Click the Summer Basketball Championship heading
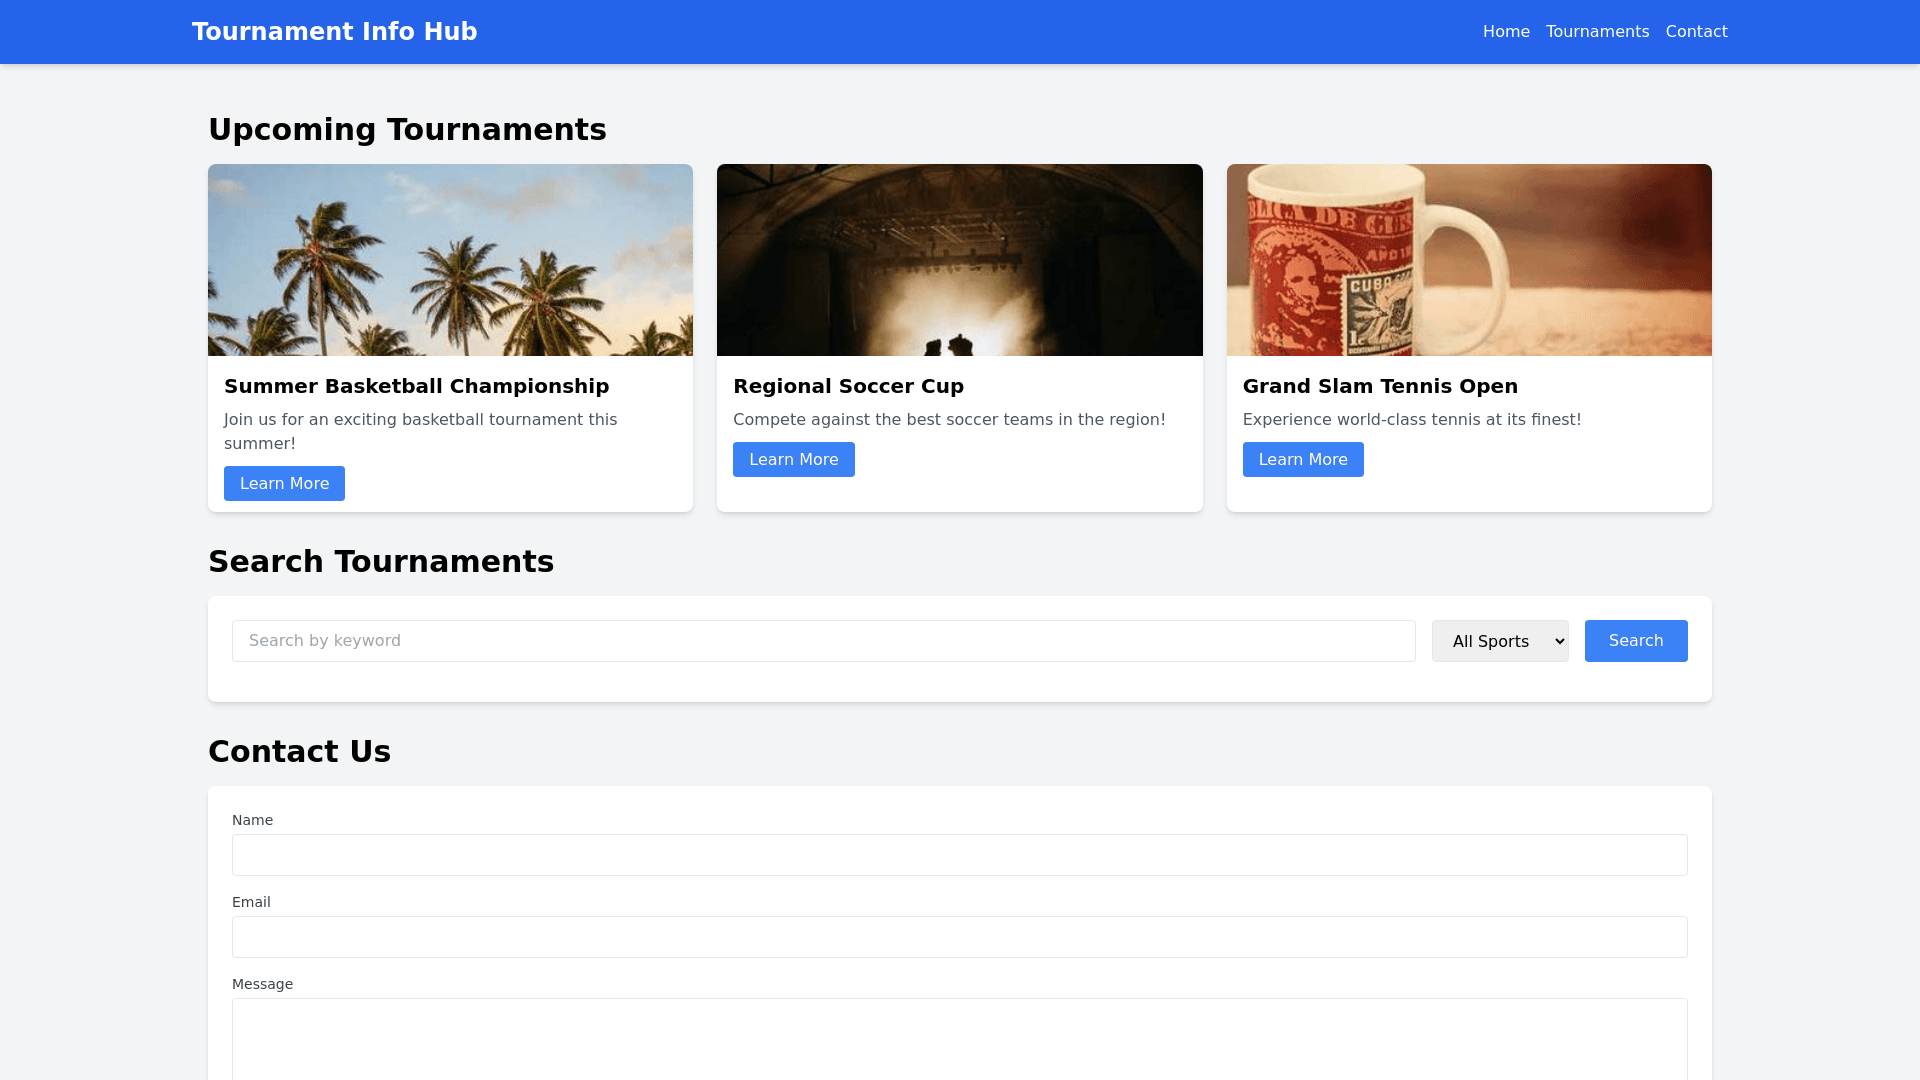Image resolution: width=1920 pixels, height=1080 pixels. click(416, 386)
